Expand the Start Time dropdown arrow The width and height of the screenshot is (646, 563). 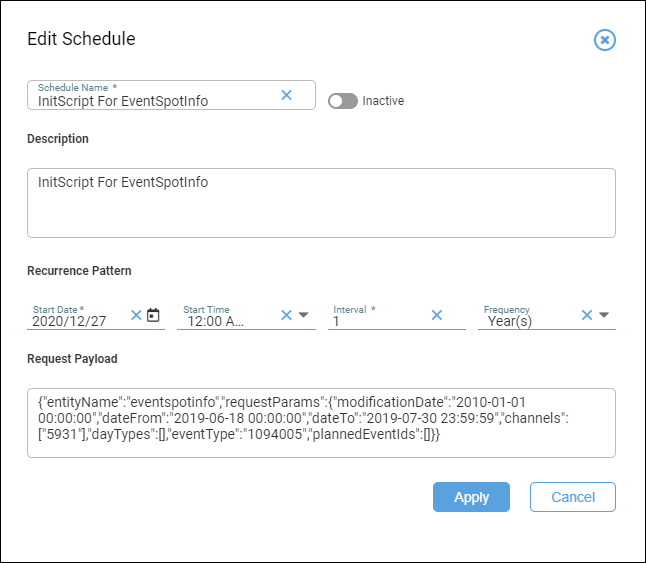(x=304, y=315)
